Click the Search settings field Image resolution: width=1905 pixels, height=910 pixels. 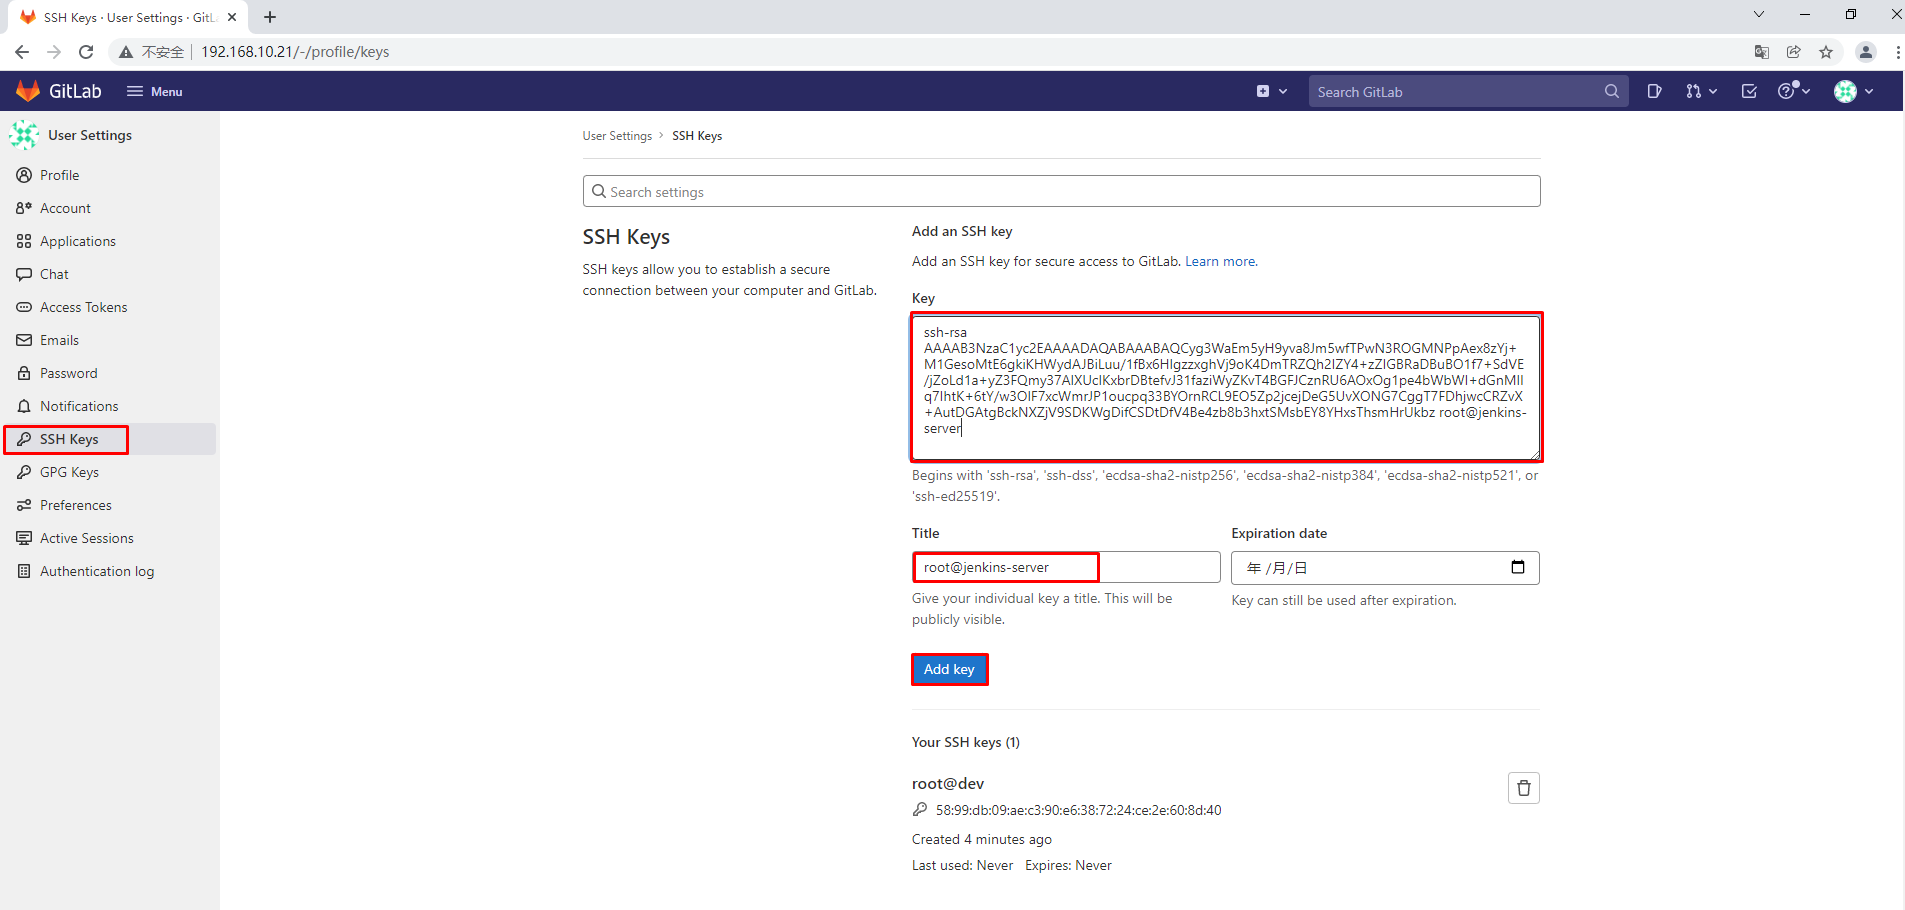coord(1061,191)
